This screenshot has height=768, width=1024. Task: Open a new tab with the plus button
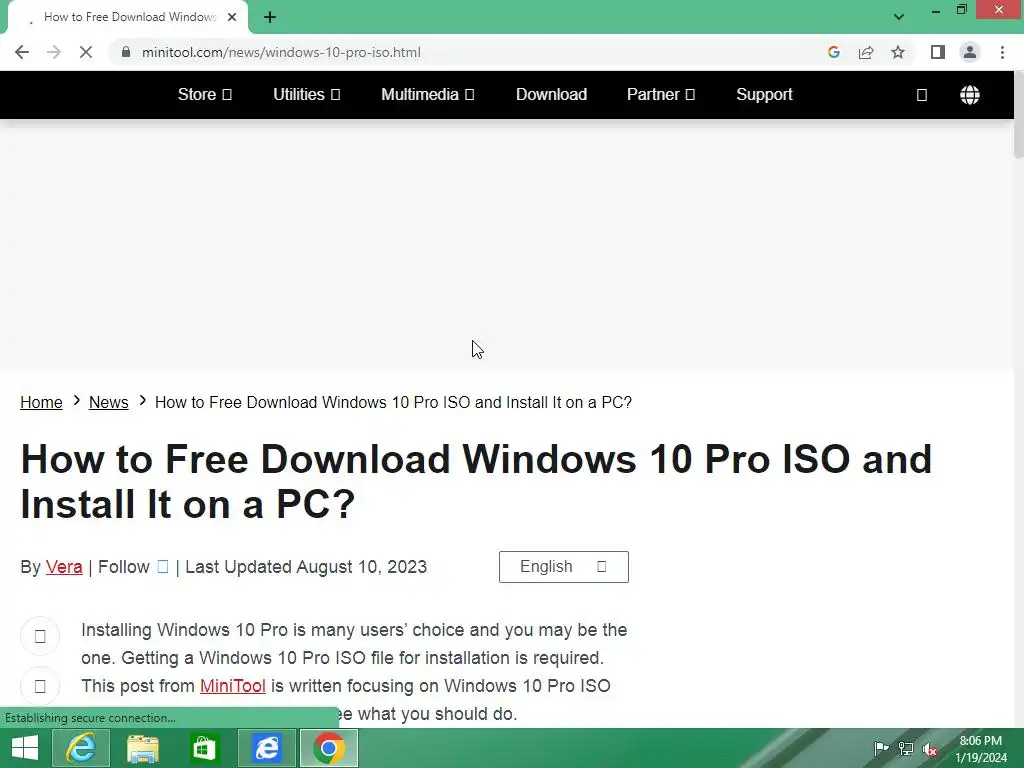(x=270, y=17)
